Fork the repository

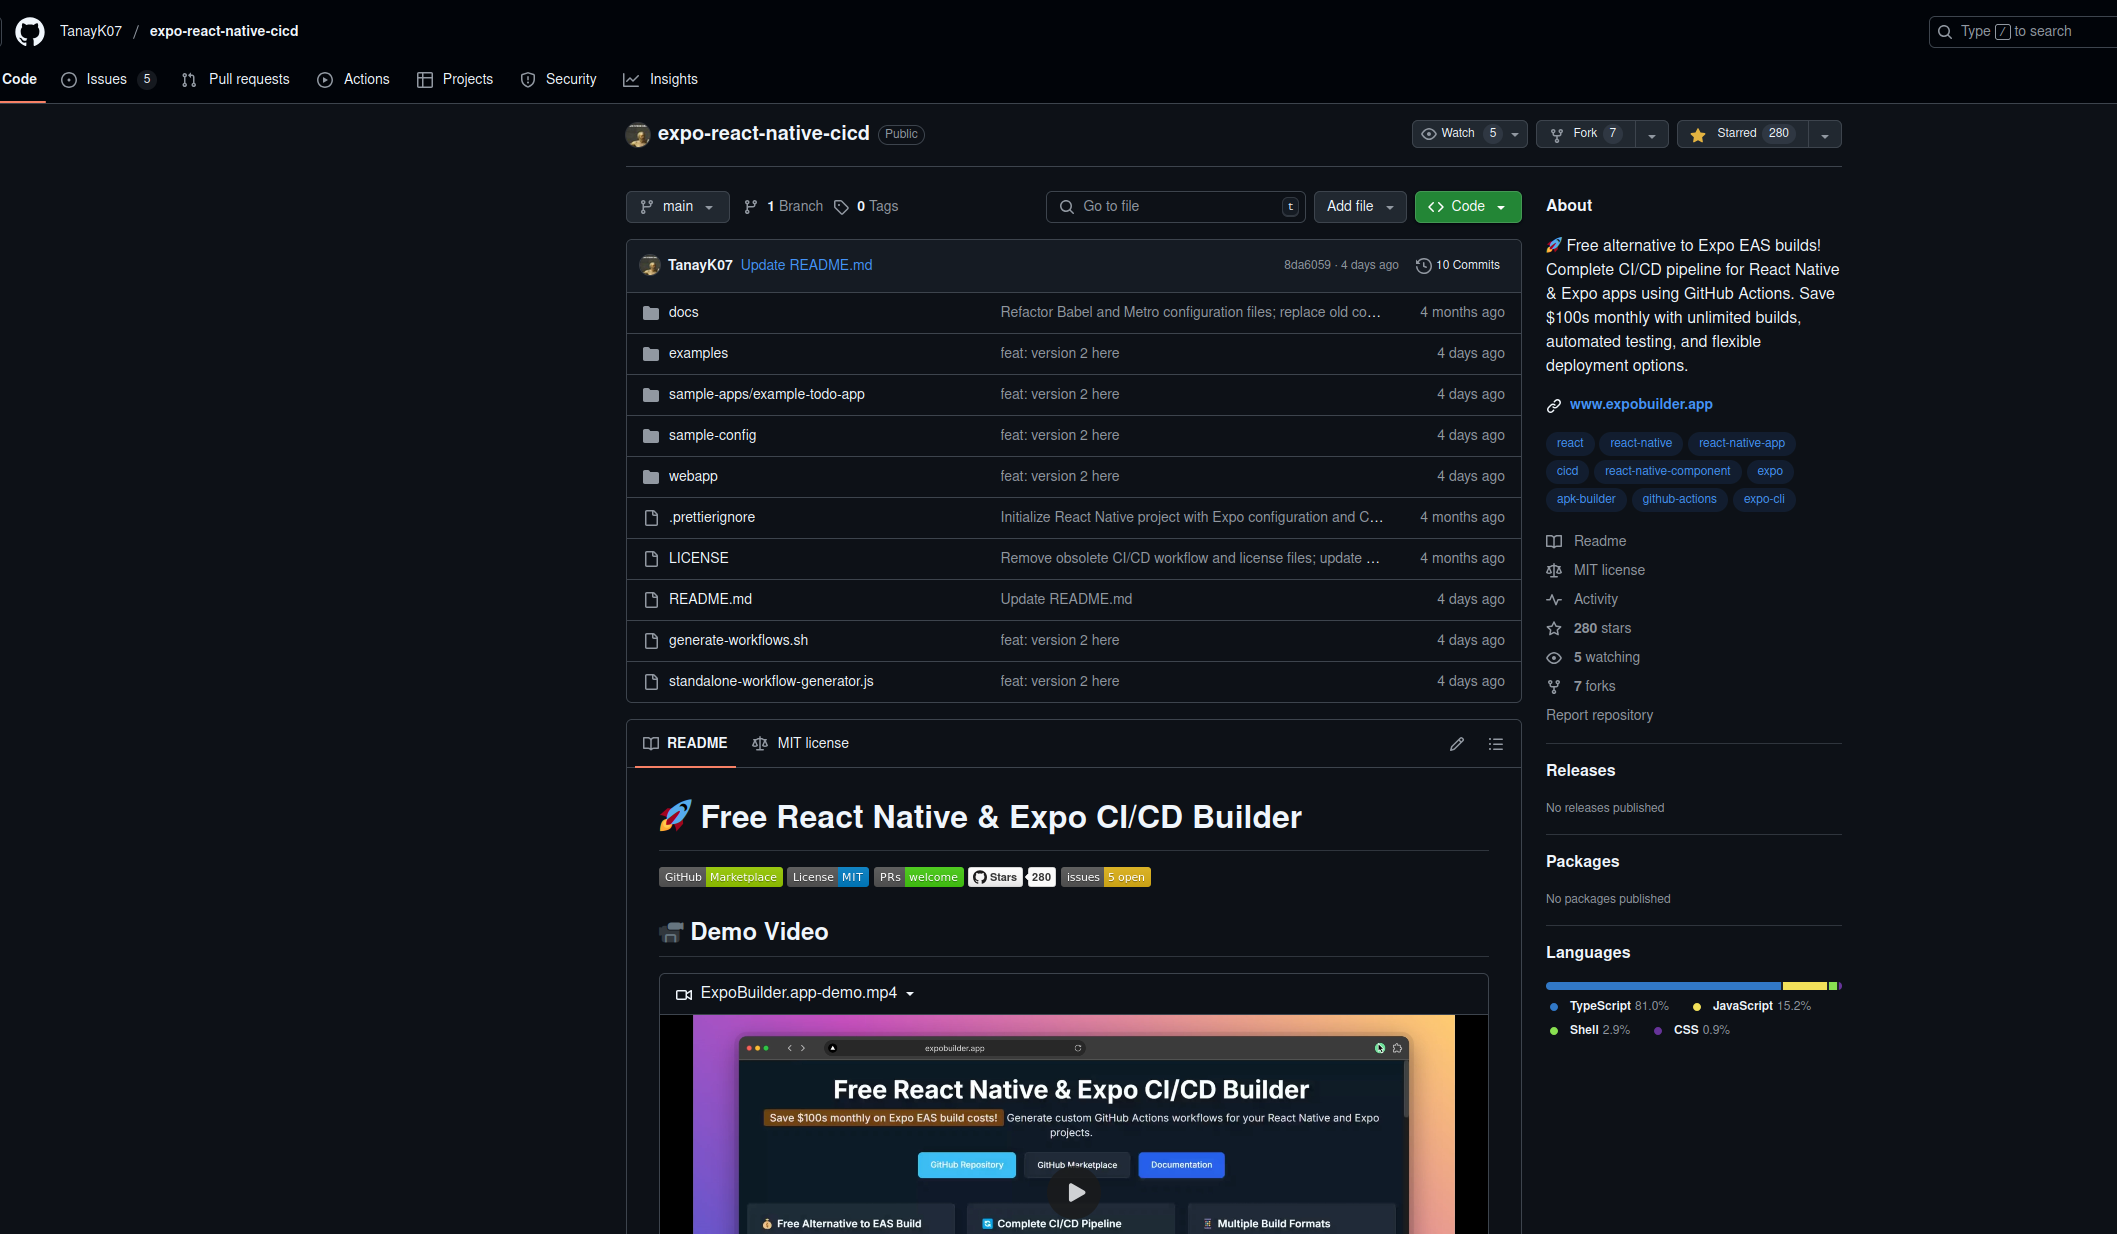(x=1586, y=134)
